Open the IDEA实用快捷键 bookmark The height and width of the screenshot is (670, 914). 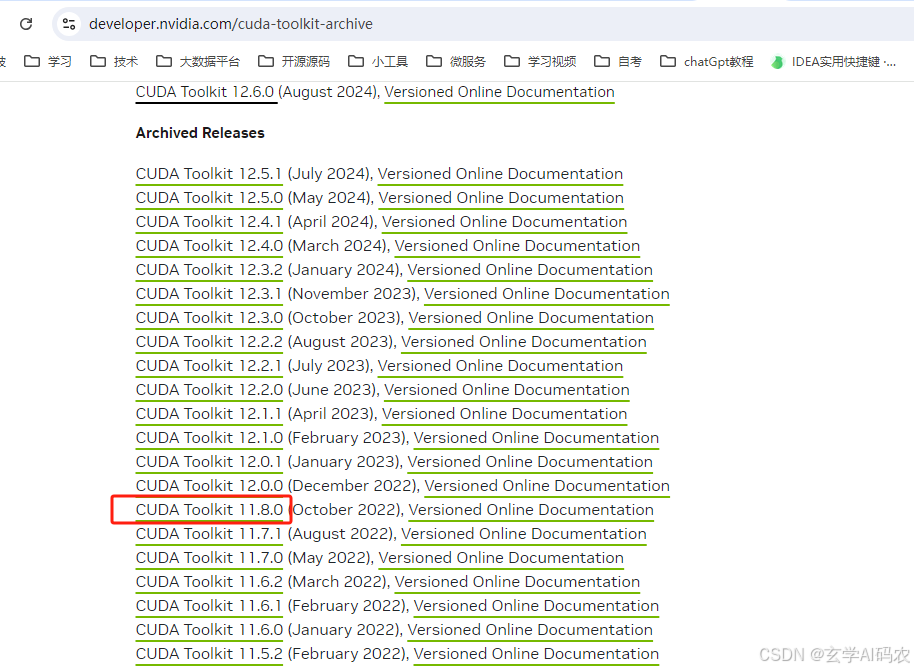click(x=834, y=61)
